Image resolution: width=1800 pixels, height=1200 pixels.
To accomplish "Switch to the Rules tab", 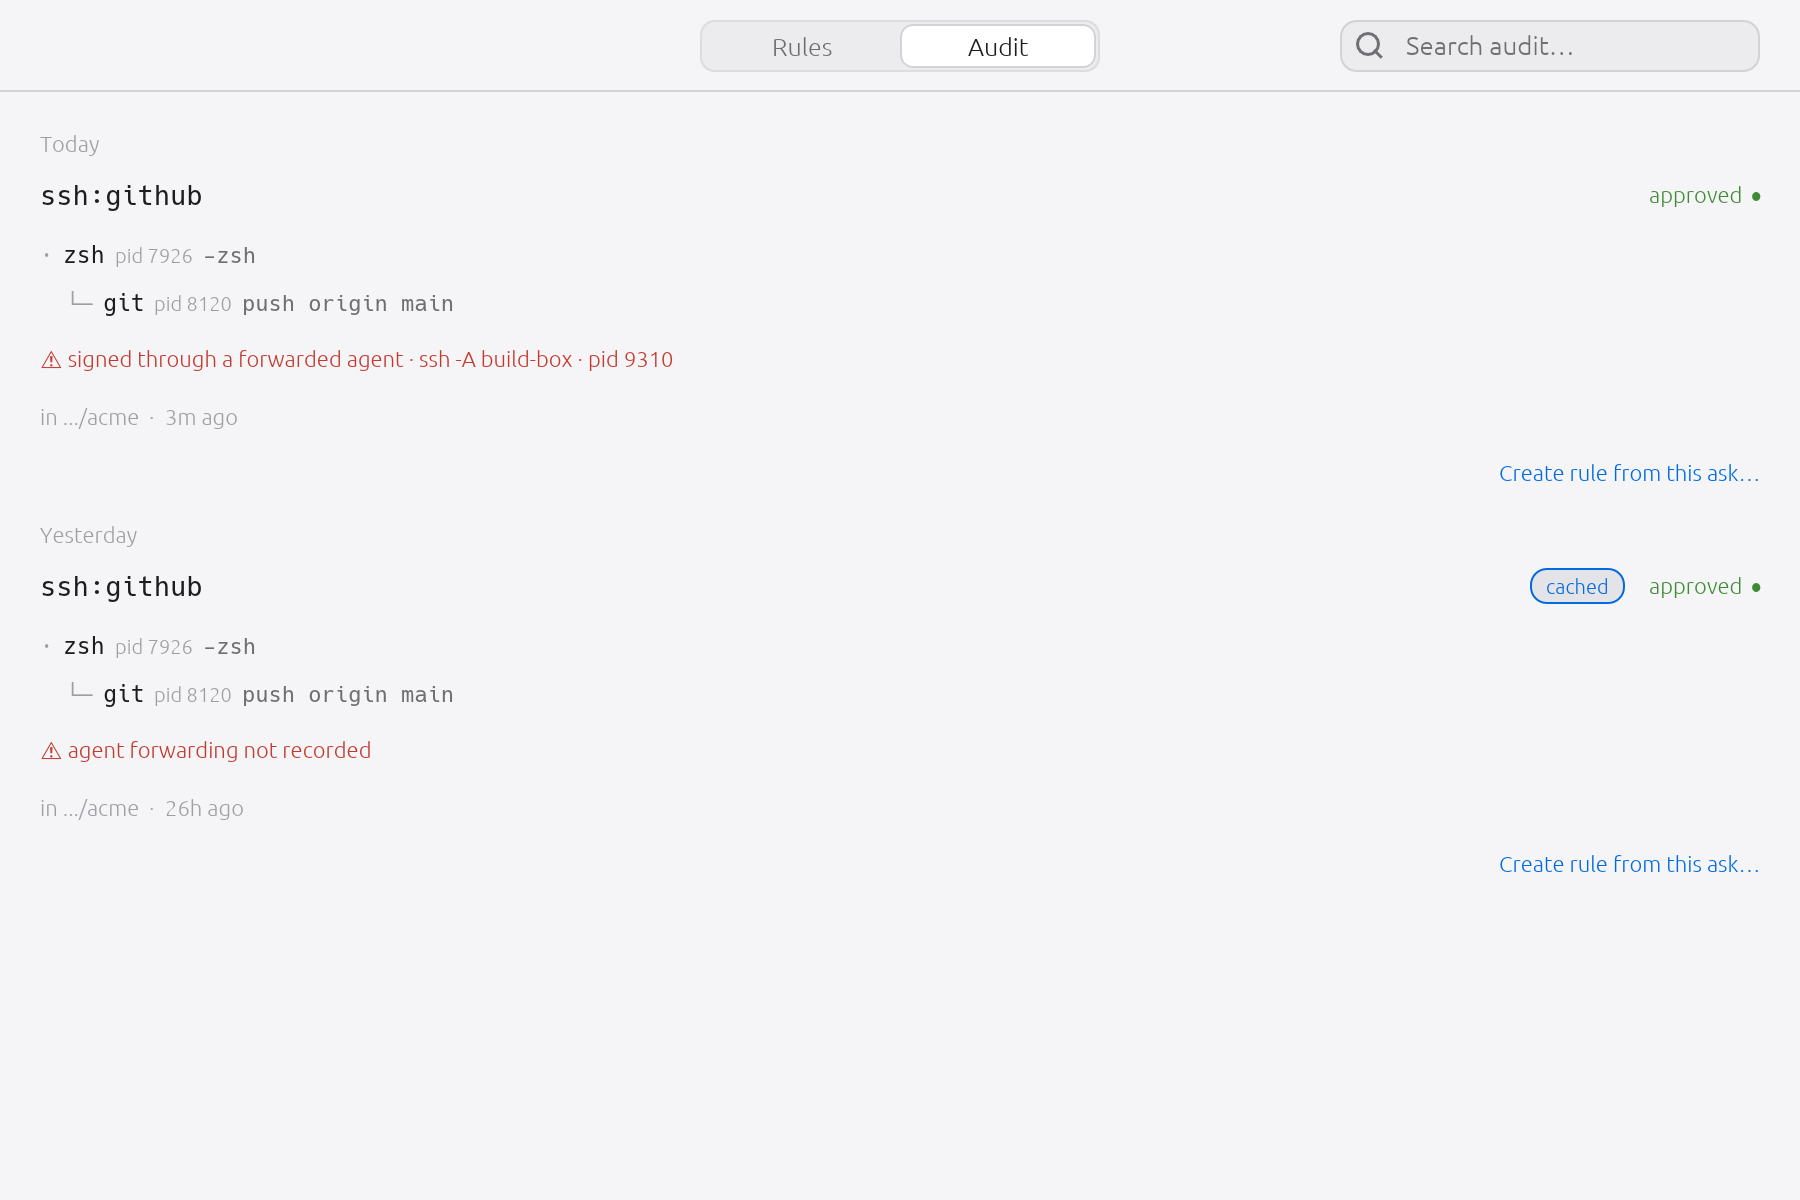I will 802,47.
